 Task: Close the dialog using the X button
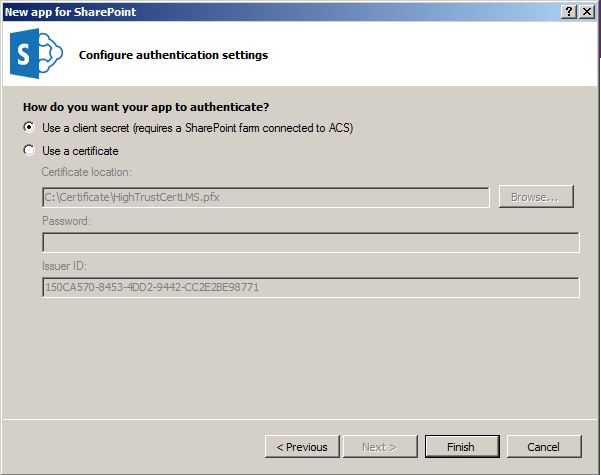coord(587,12)
